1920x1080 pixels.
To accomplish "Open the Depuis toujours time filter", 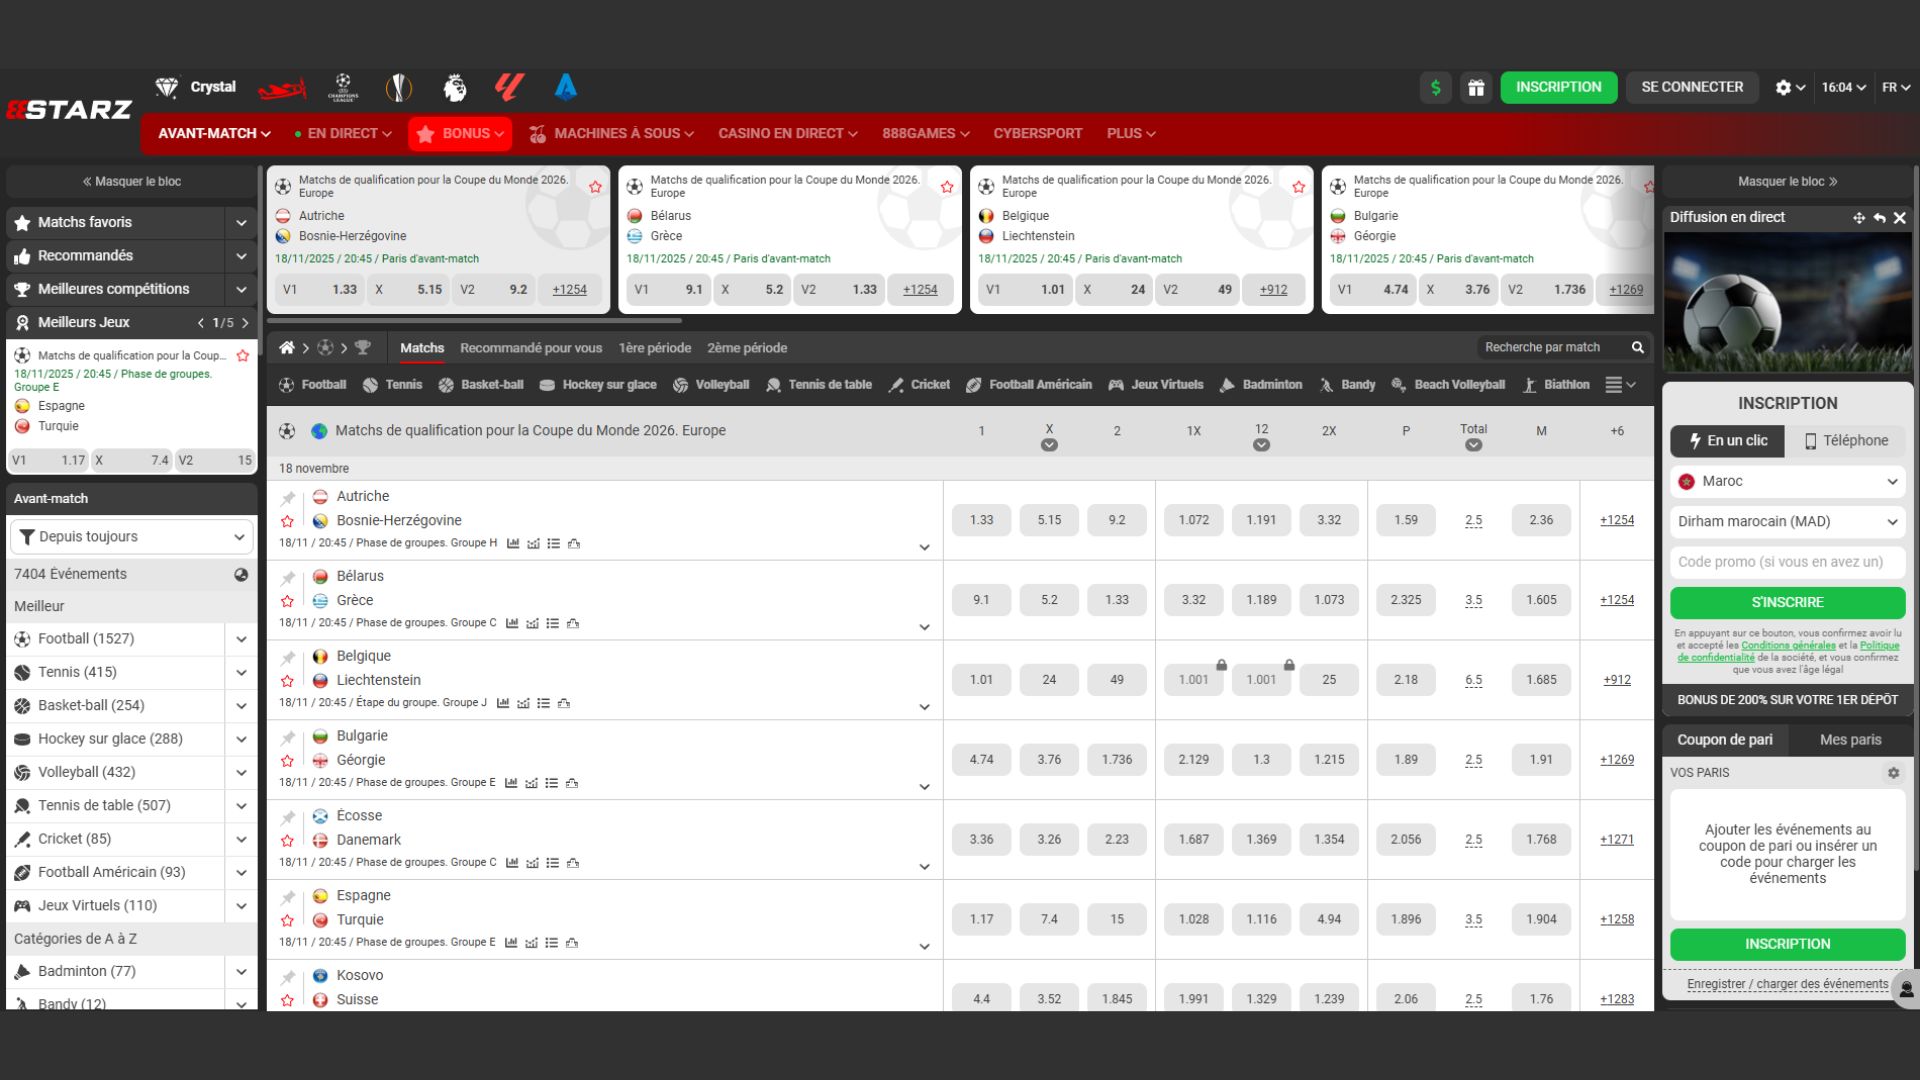I will point(131,537).
